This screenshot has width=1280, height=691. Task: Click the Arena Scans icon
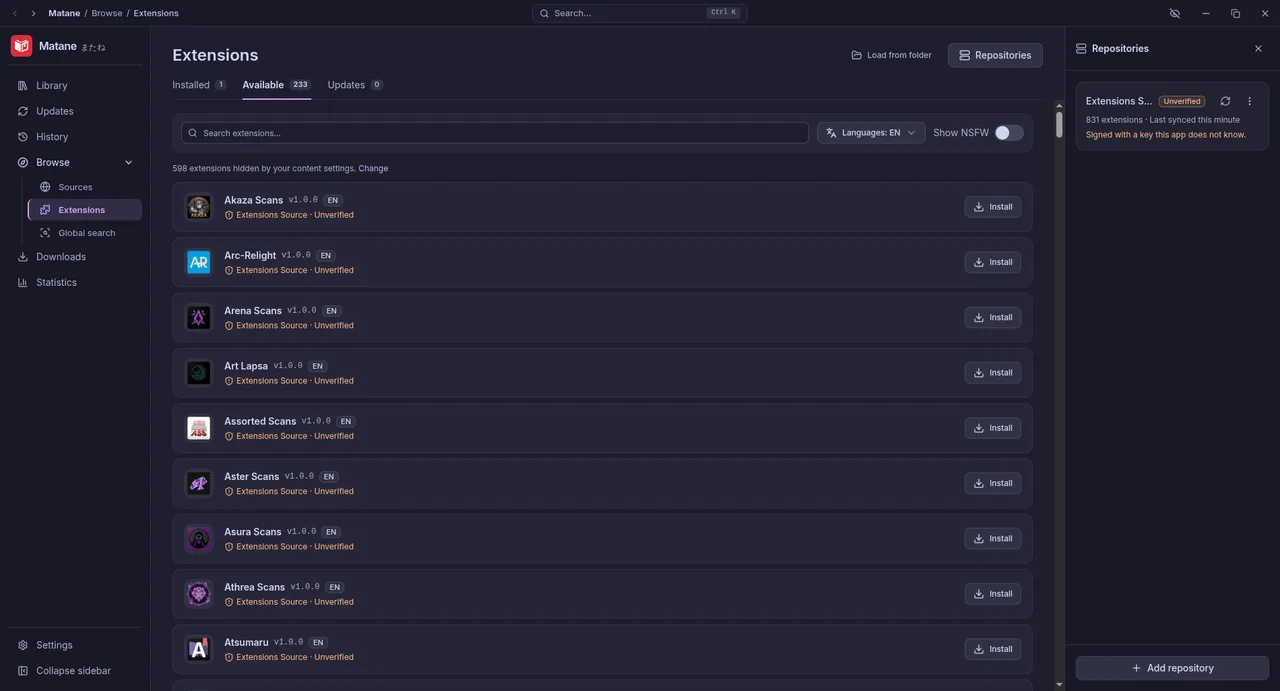pyautogui.click(x=199, y=318)
